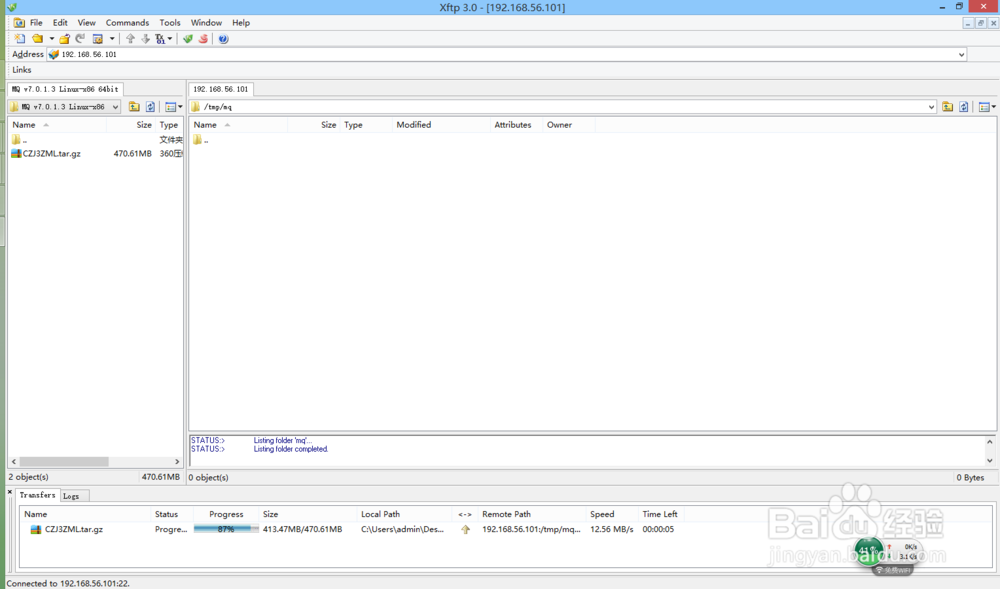Image resolution: width=1000 pixels, height=589 pixels.
Task: Select the 192.168.56.101 remote tab
Action: (221, 89)
